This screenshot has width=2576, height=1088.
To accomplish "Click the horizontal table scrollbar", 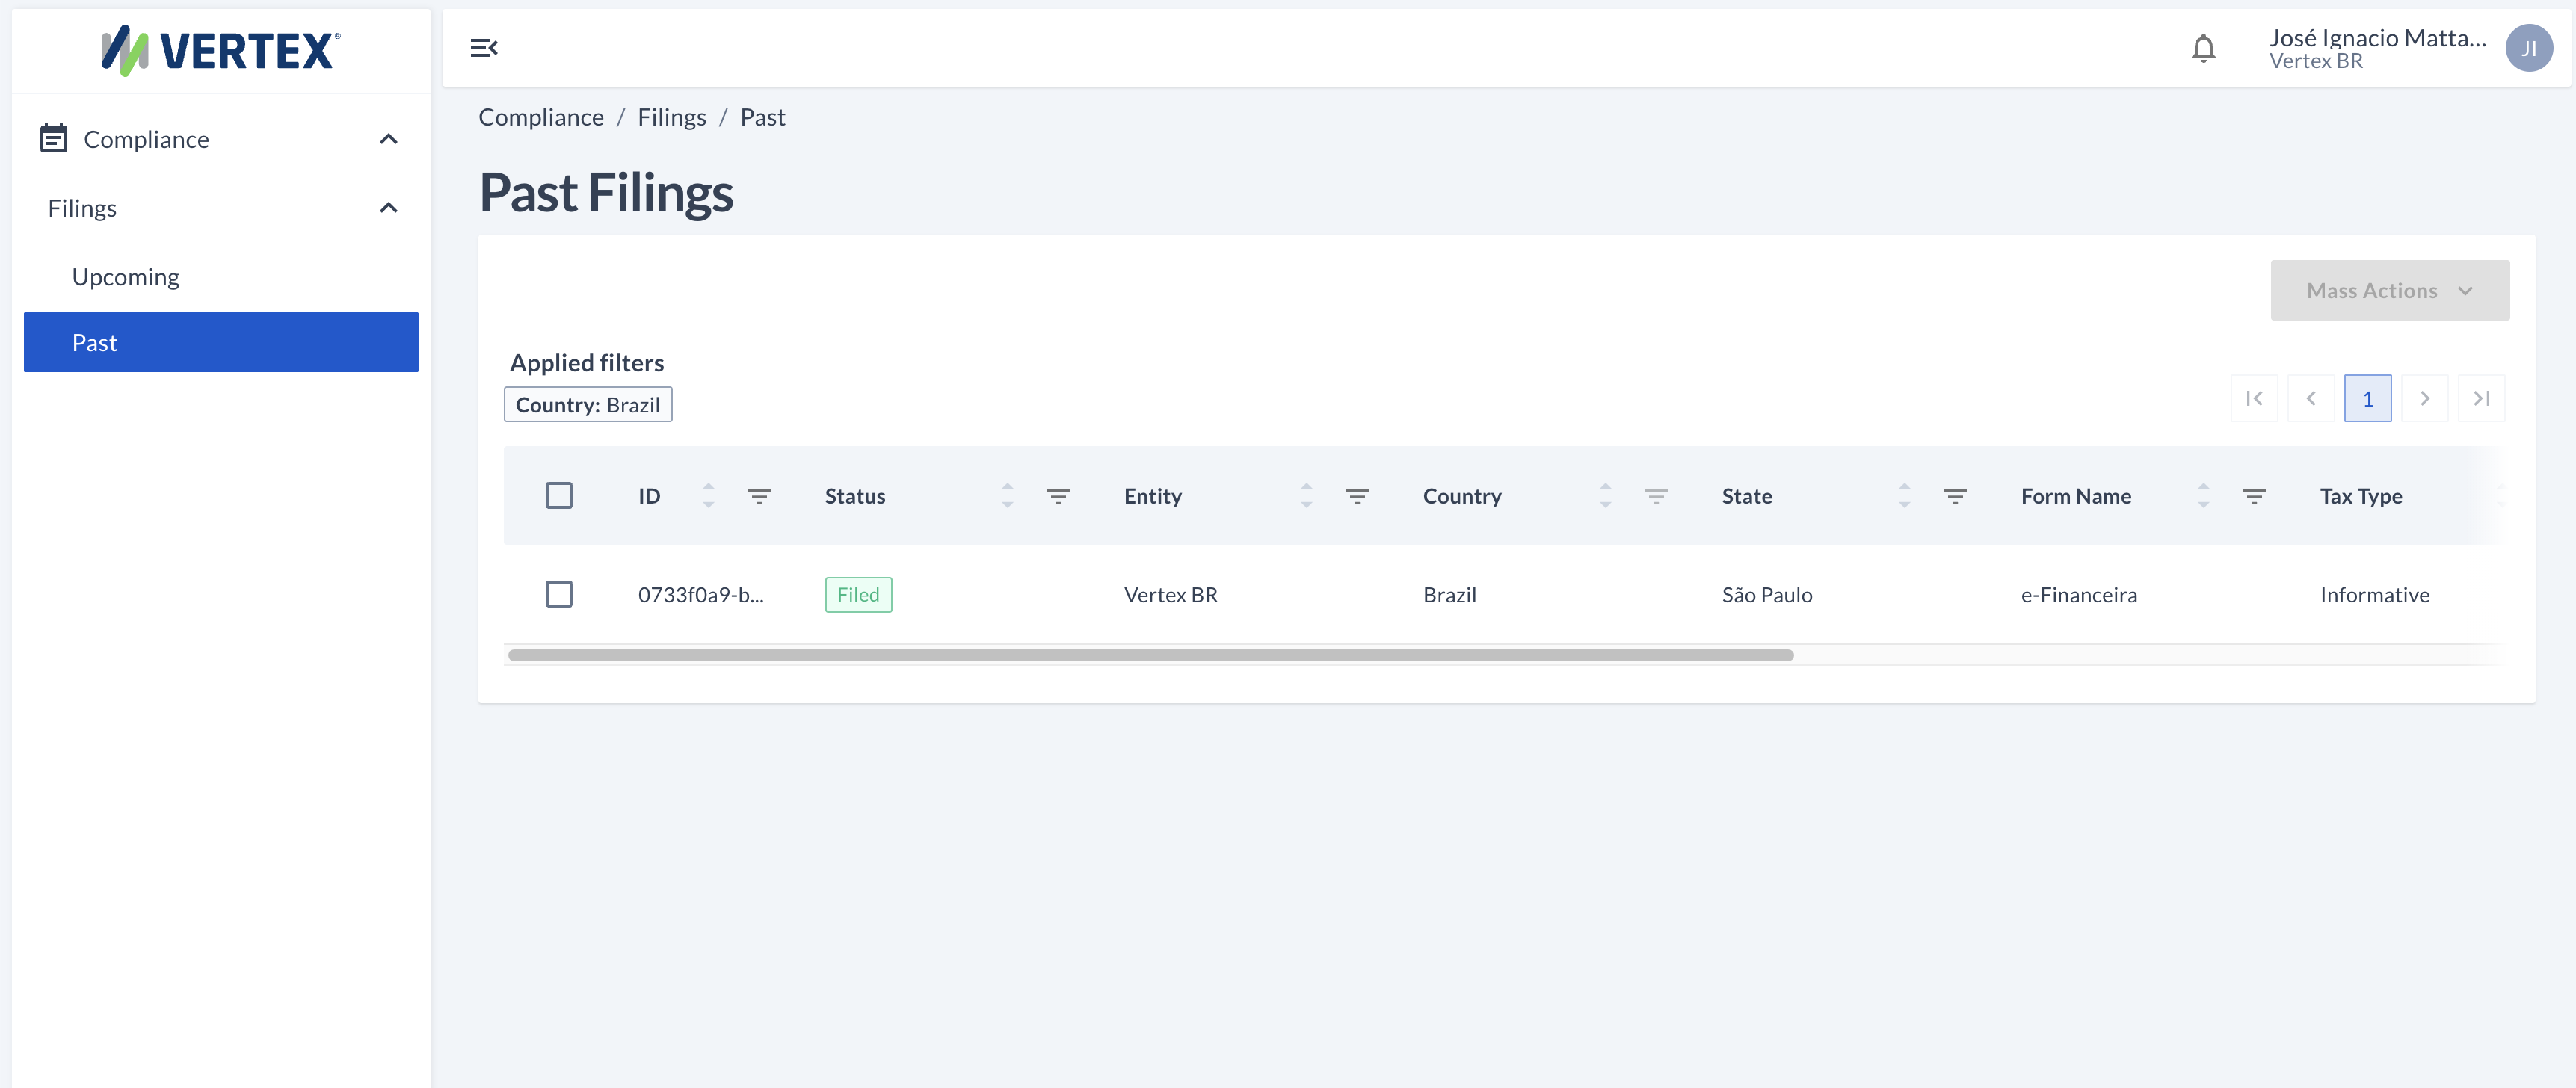I will (x=1150, y=656).
